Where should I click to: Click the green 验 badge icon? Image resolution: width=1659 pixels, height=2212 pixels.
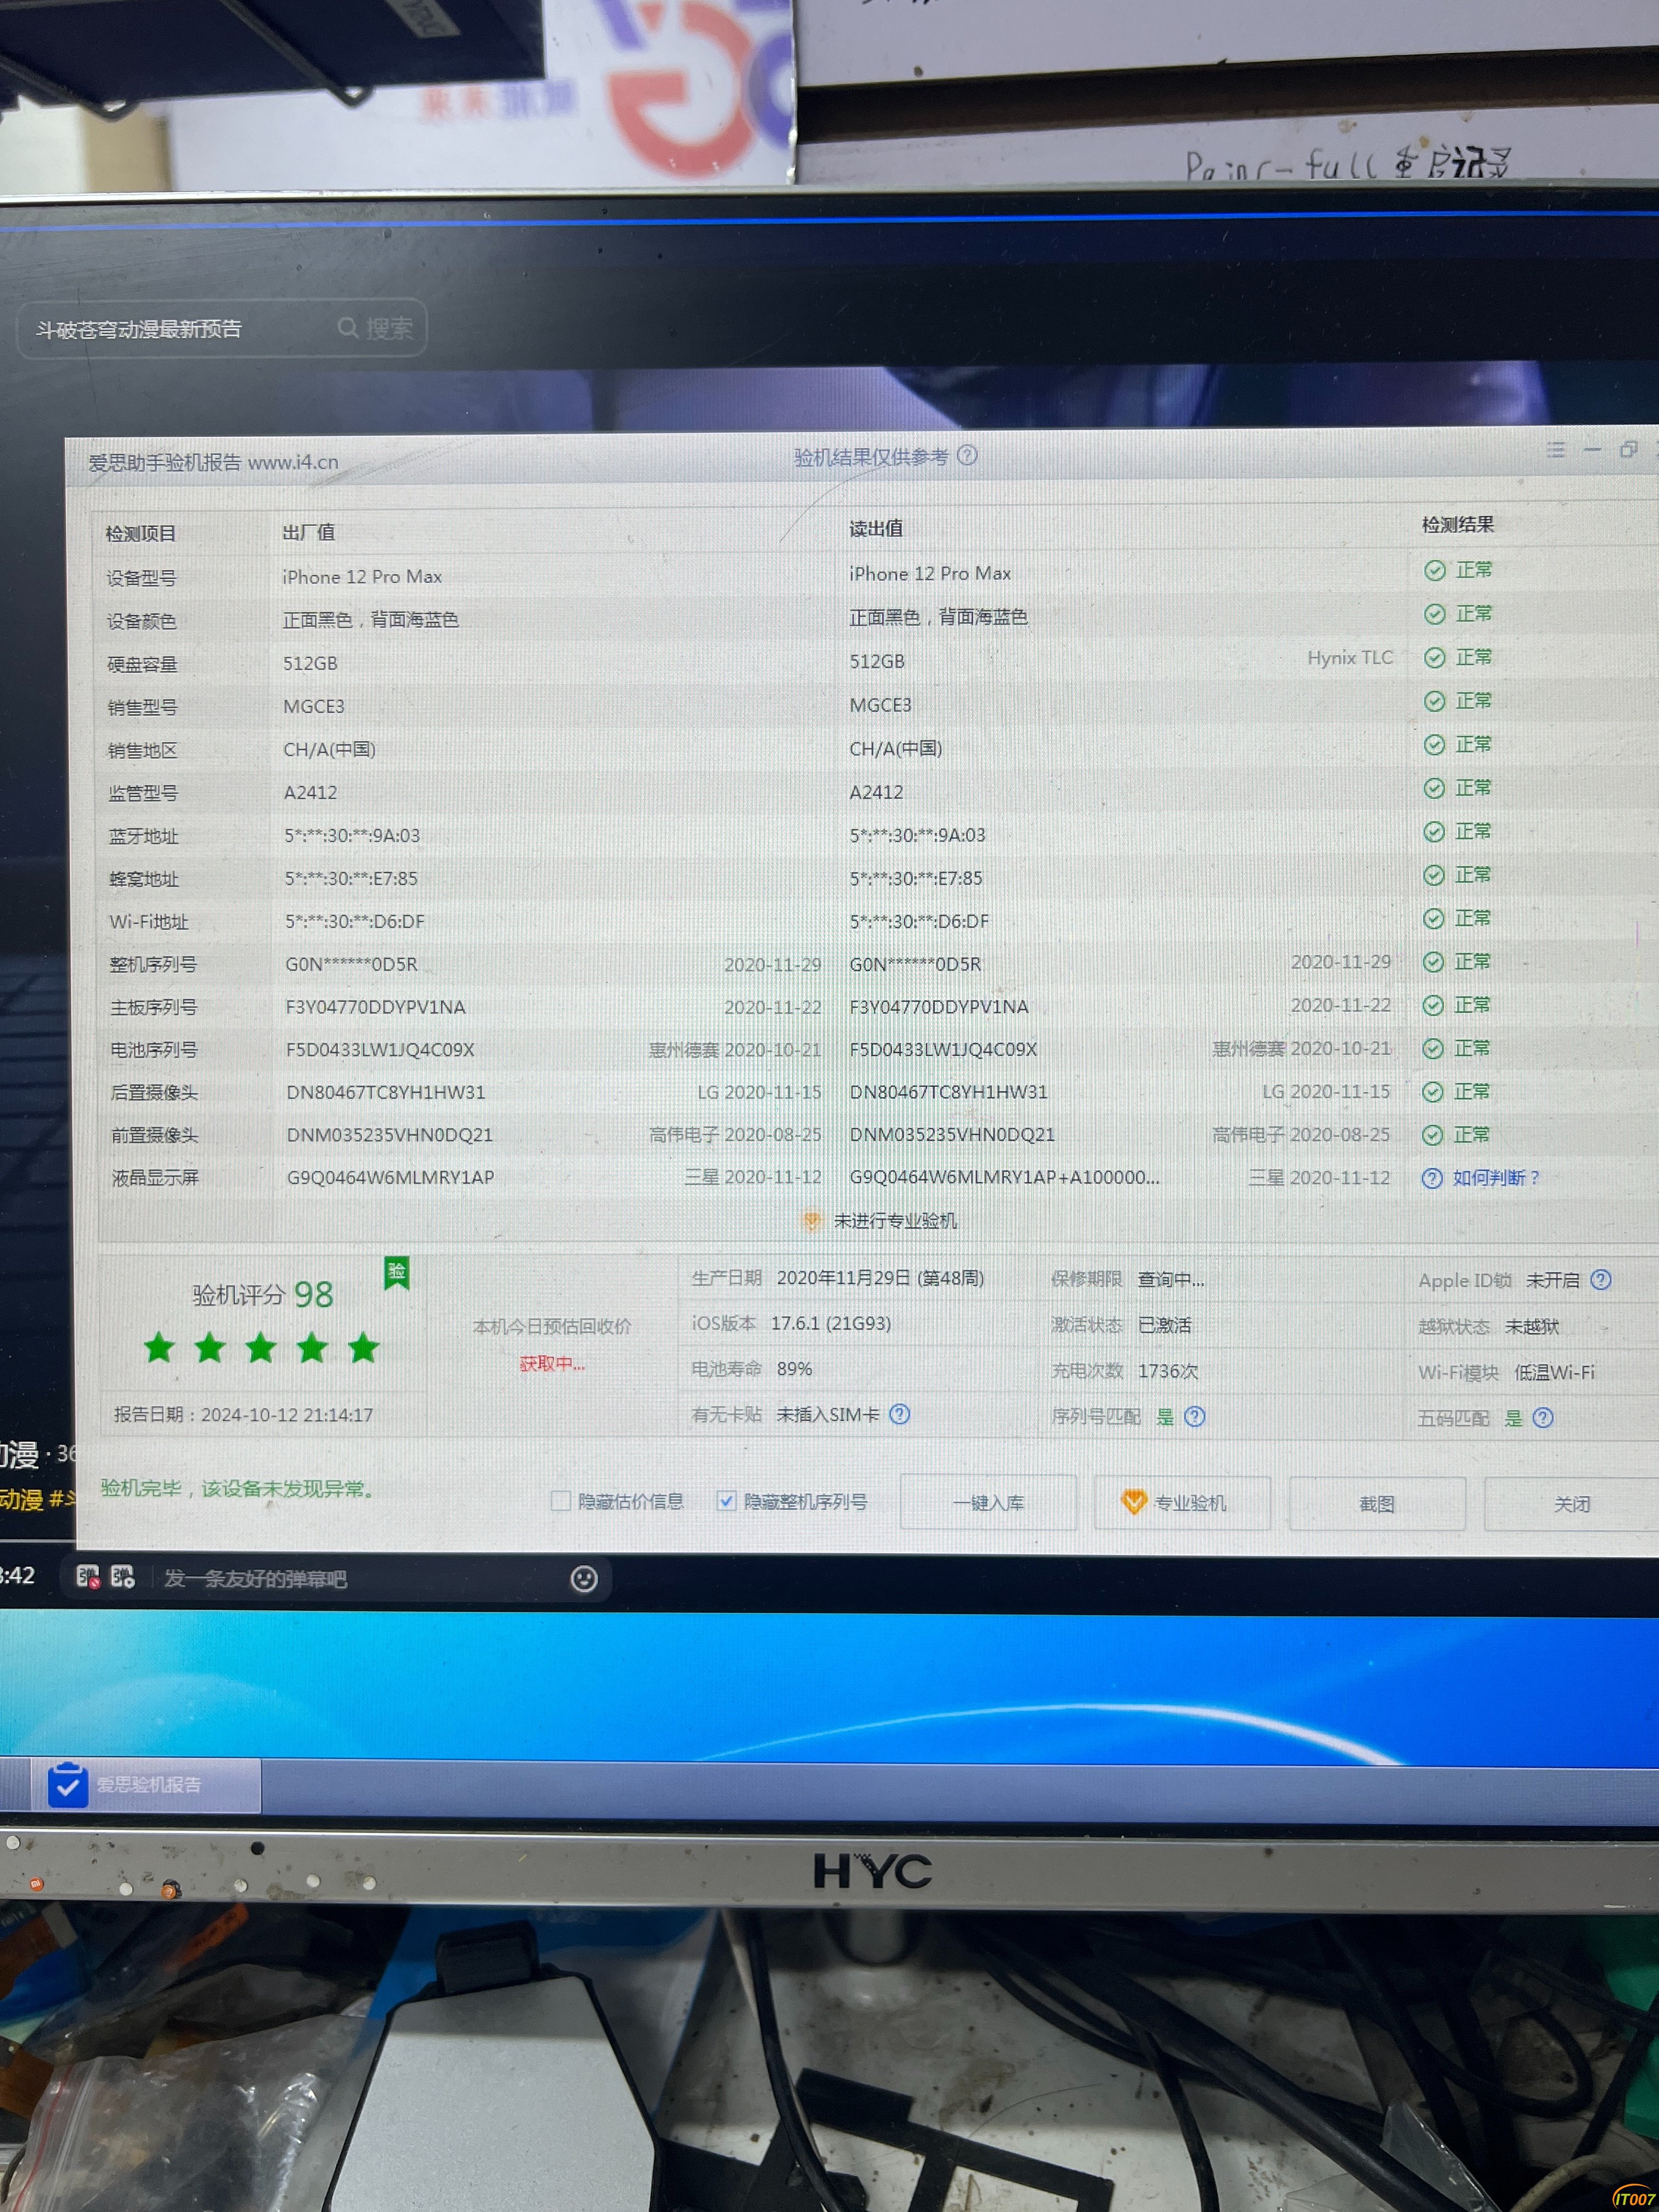(x=397, y=1273)
